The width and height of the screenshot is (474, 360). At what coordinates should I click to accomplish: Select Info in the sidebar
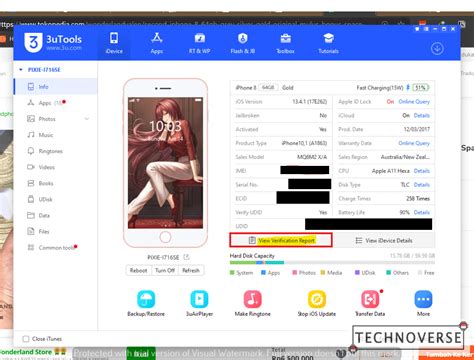click(x=56, y=87)
